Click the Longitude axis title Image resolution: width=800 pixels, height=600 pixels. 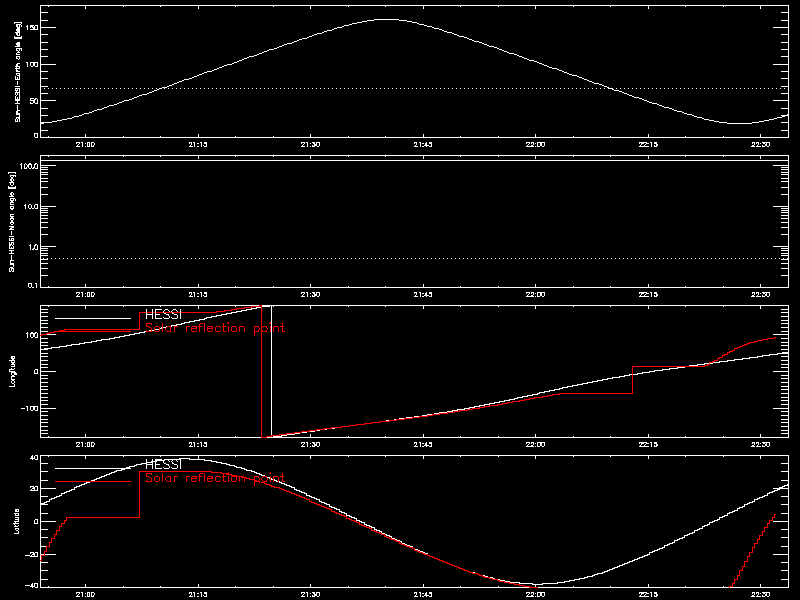pos(12,371)
